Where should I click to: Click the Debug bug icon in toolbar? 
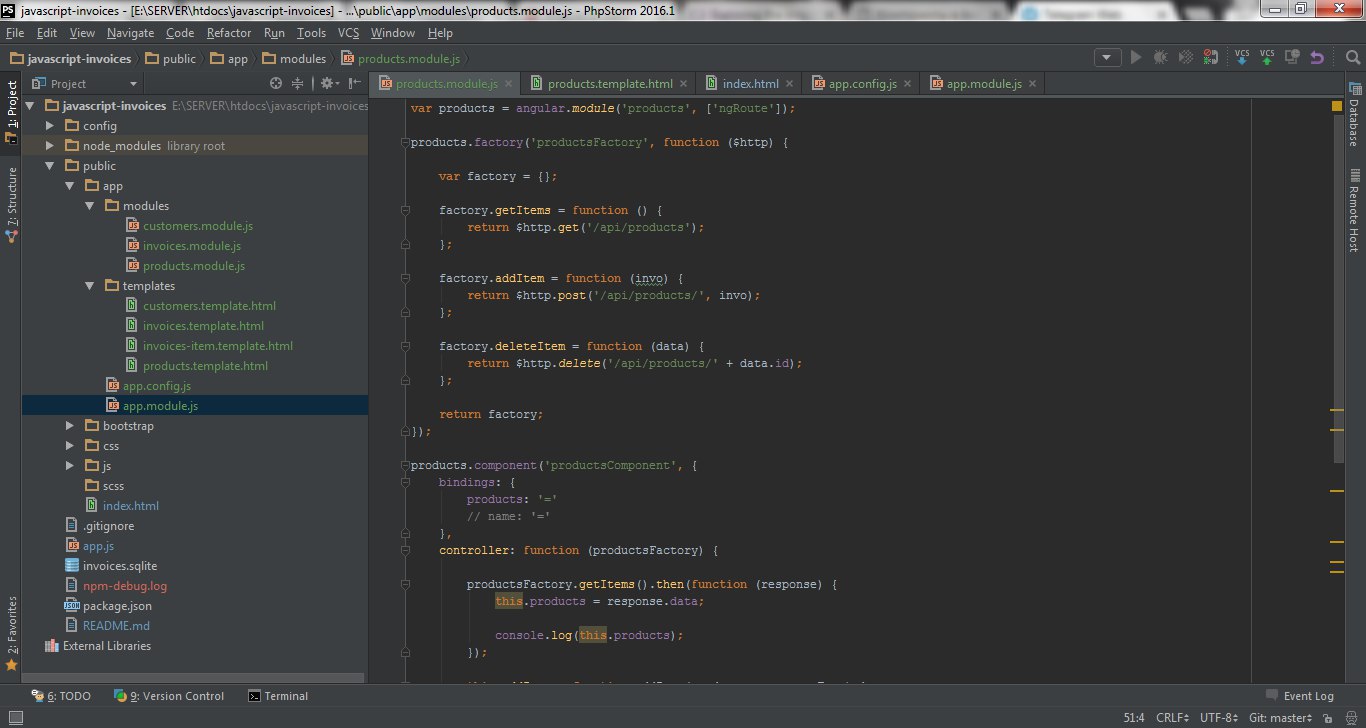(x=1160, y=58)
